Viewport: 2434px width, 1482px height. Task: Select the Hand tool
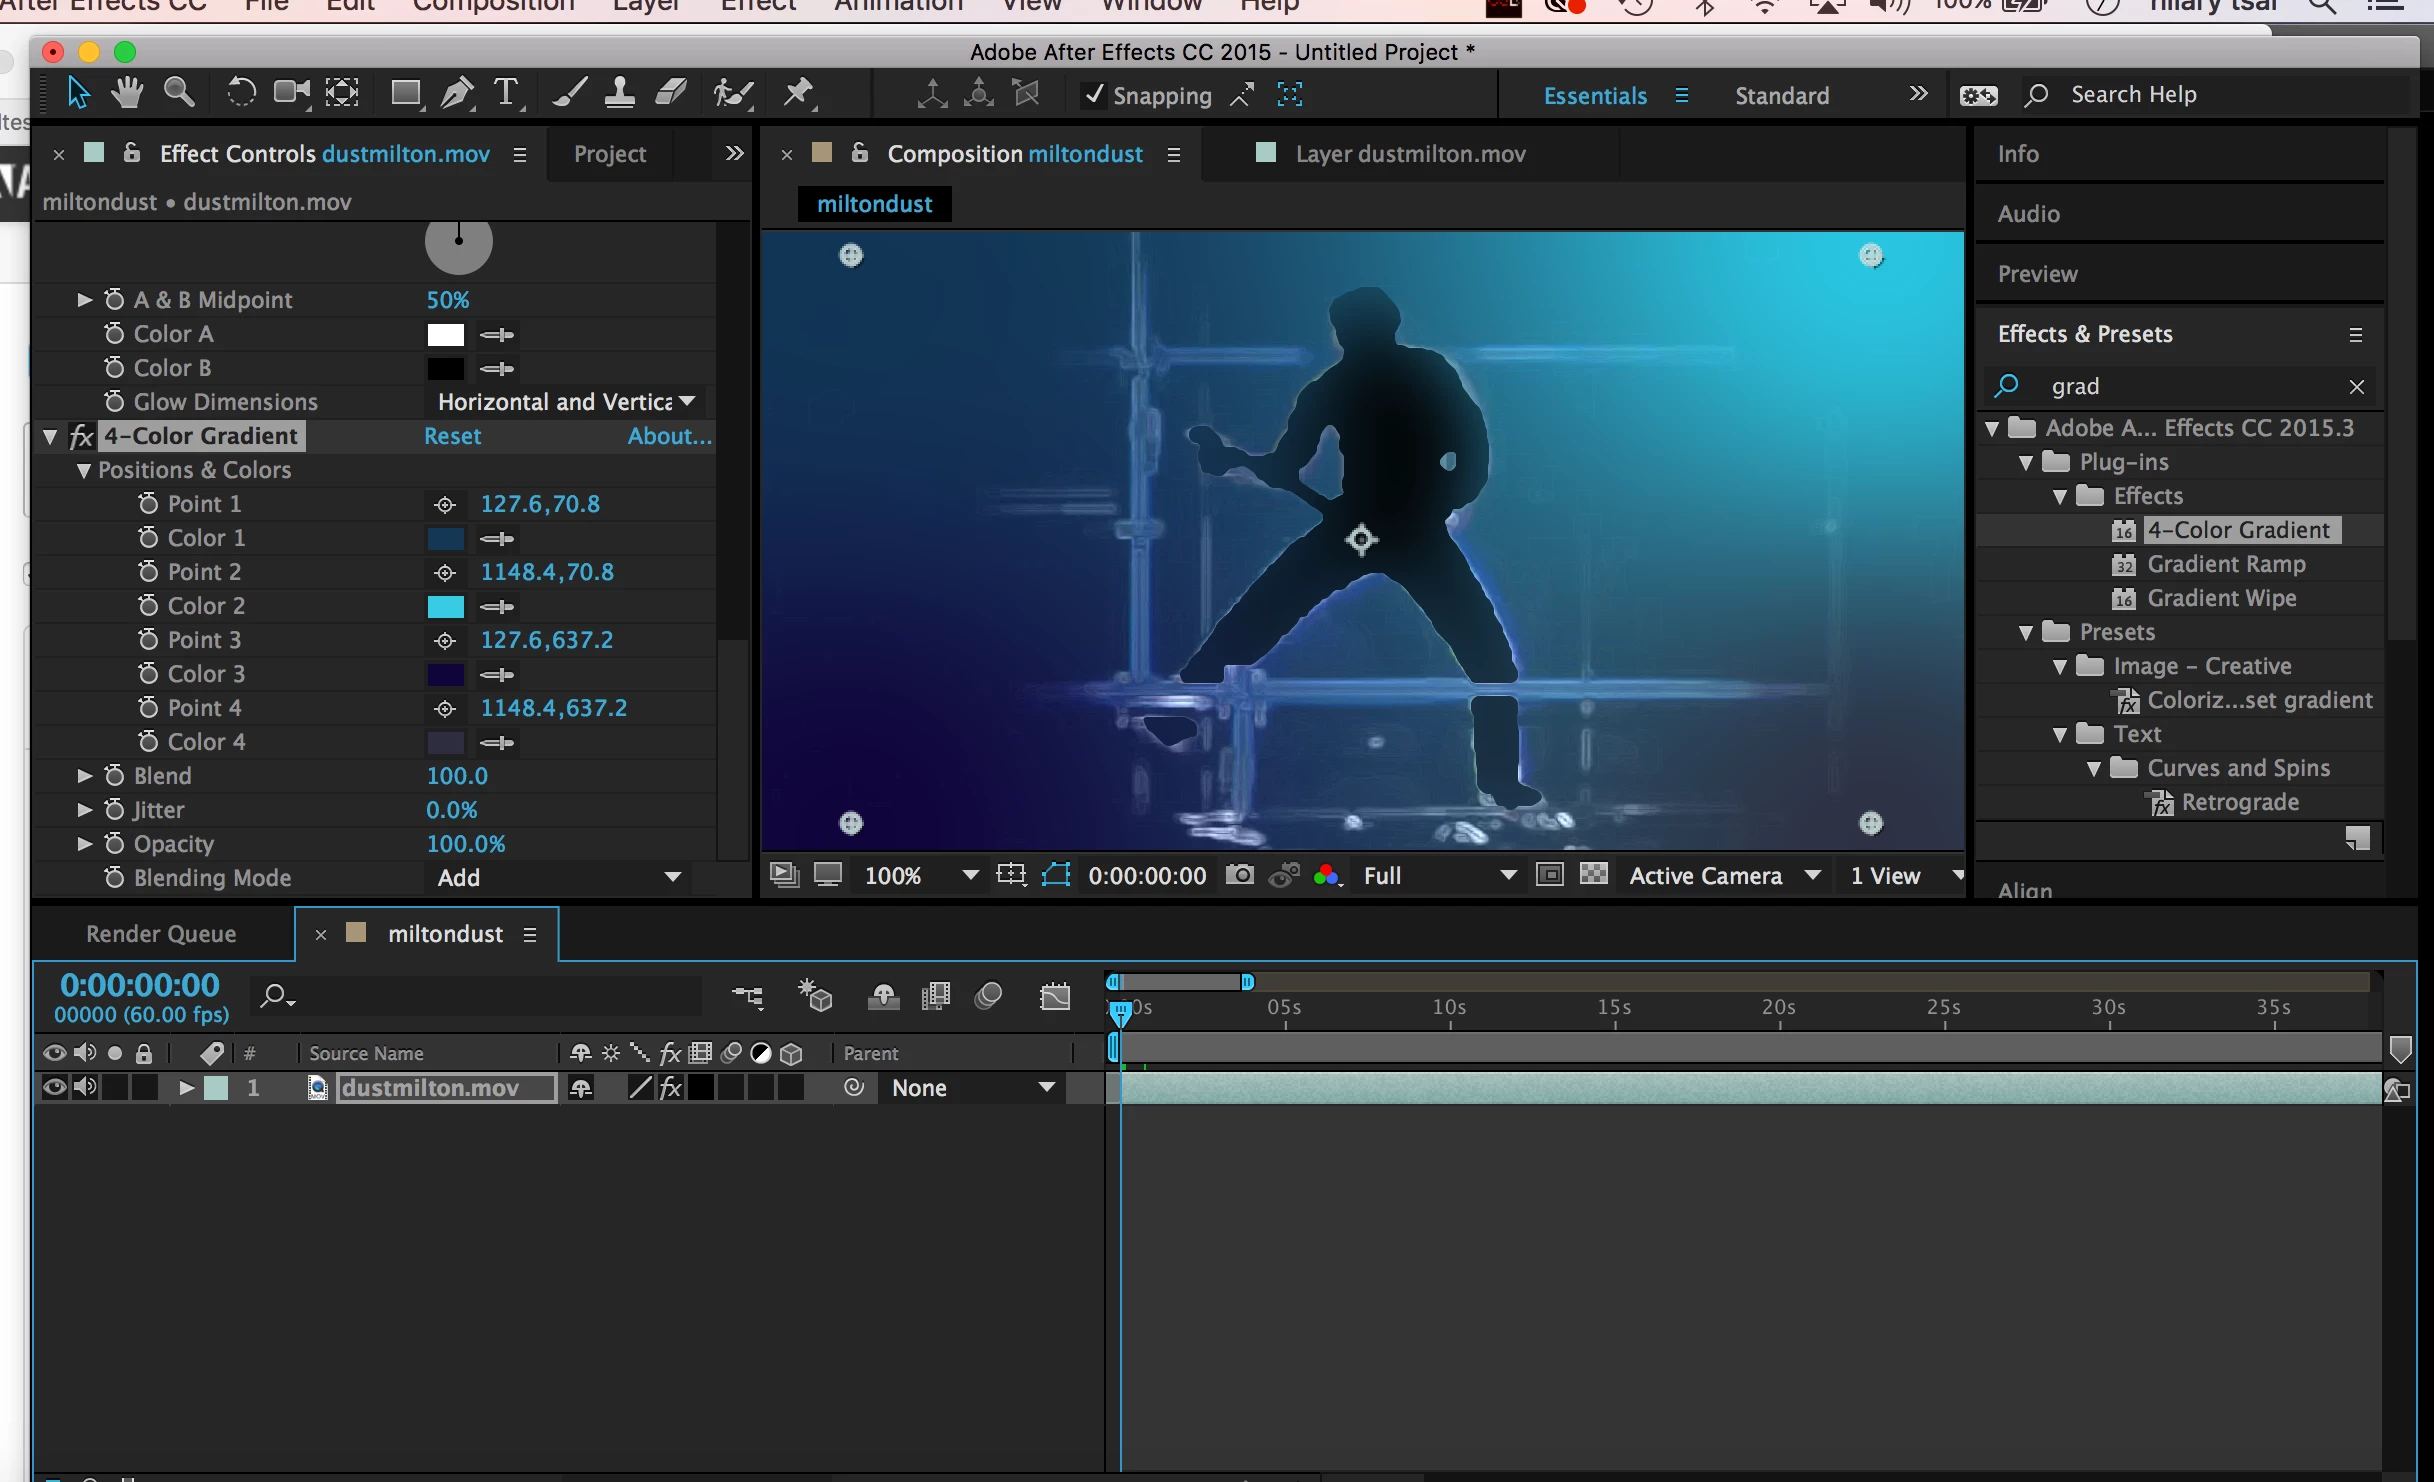(127, 94)
